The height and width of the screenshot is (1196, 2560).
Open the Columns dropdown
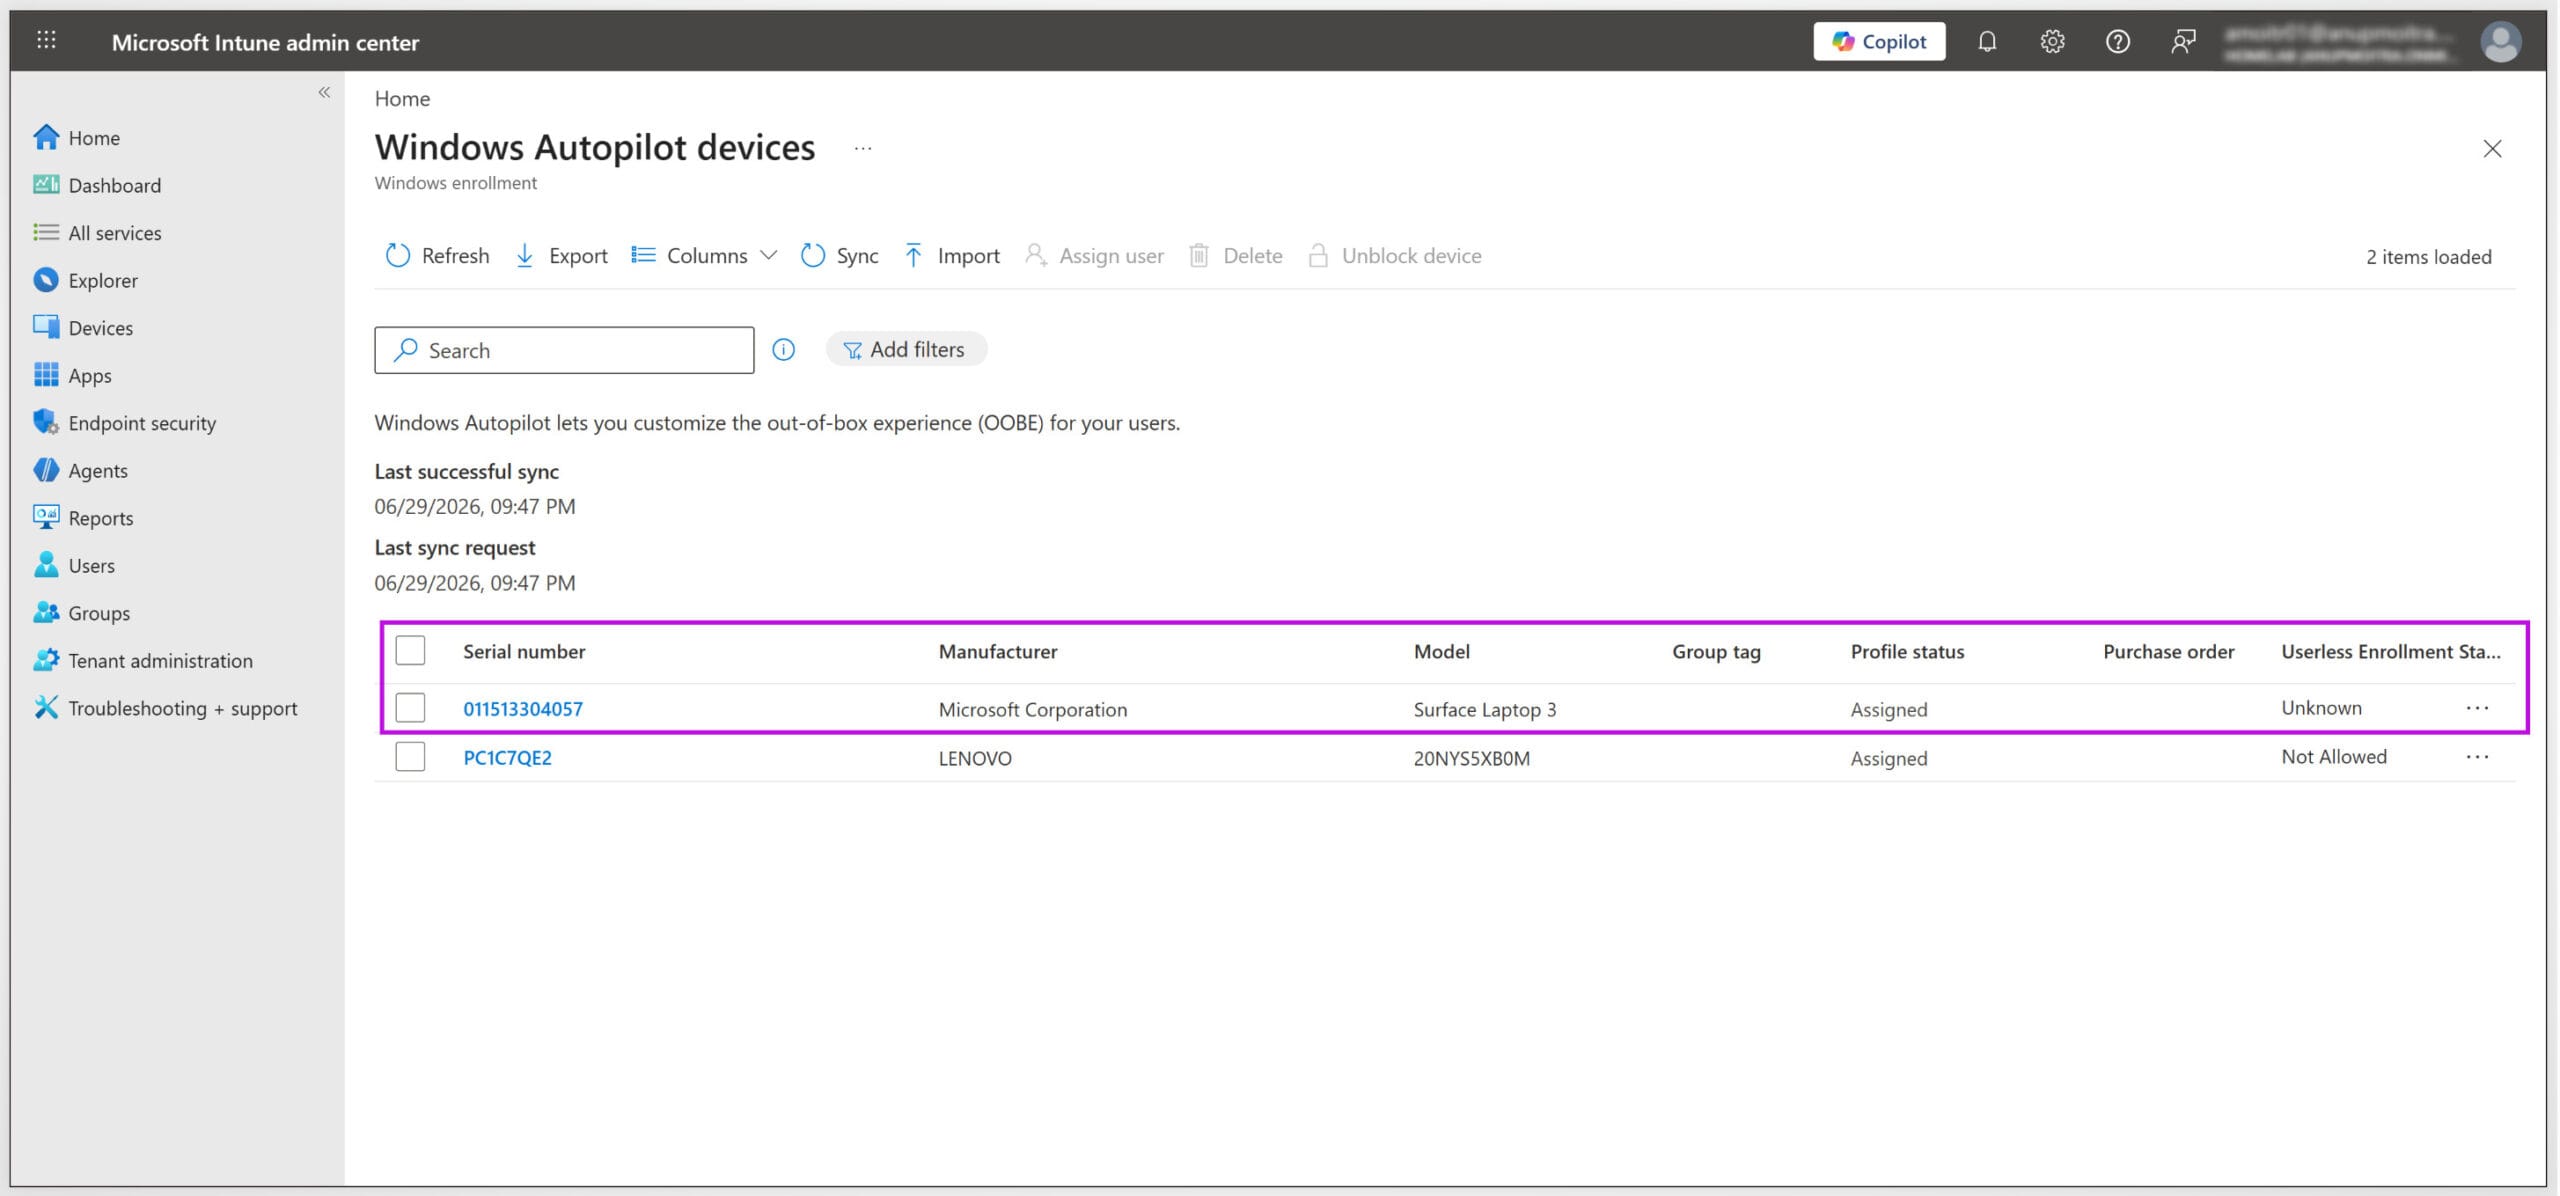click(704, 256)
